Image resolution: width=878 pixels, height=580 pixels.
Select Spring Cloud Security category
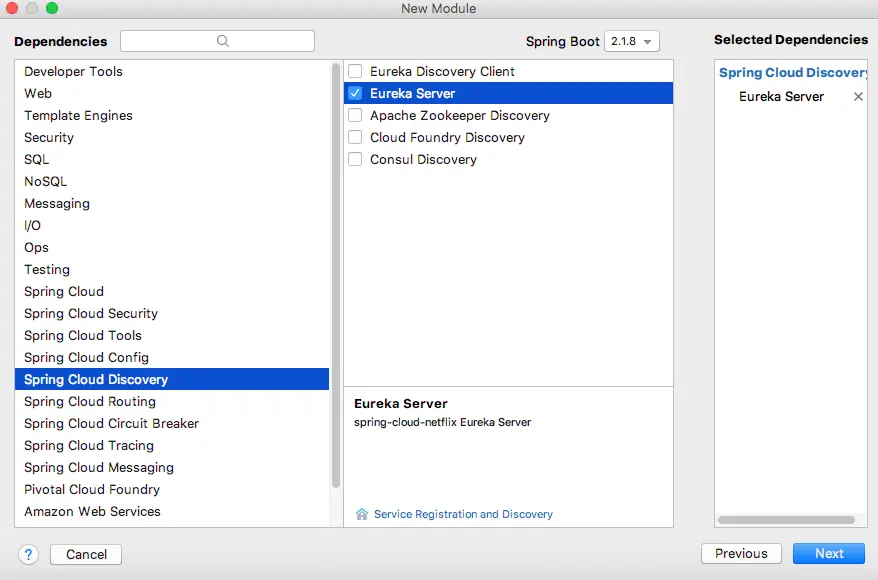pyautogui.click(x=172, y=314)
